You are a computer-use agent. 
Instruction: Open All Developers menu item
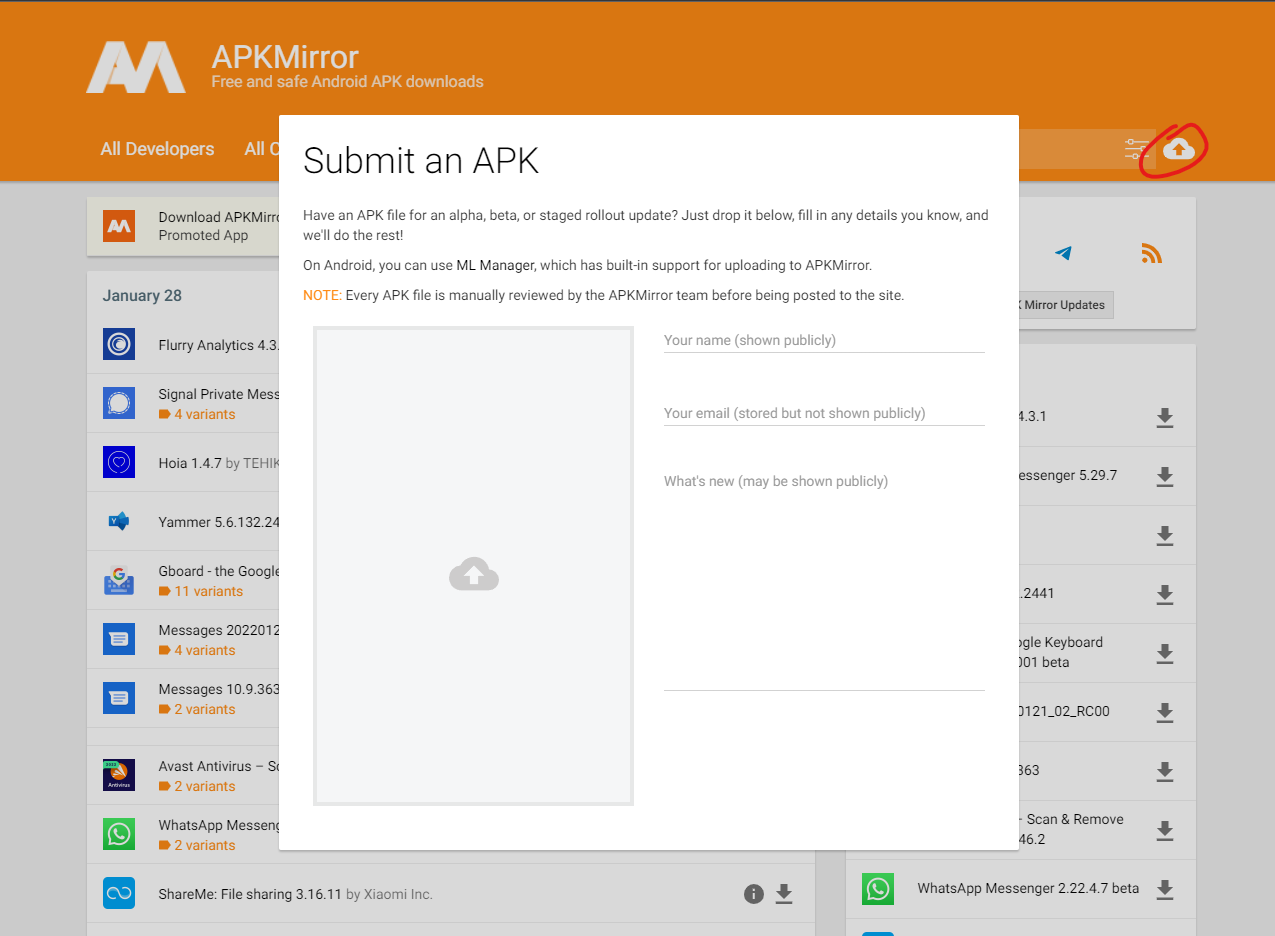[x=157, y=149]
